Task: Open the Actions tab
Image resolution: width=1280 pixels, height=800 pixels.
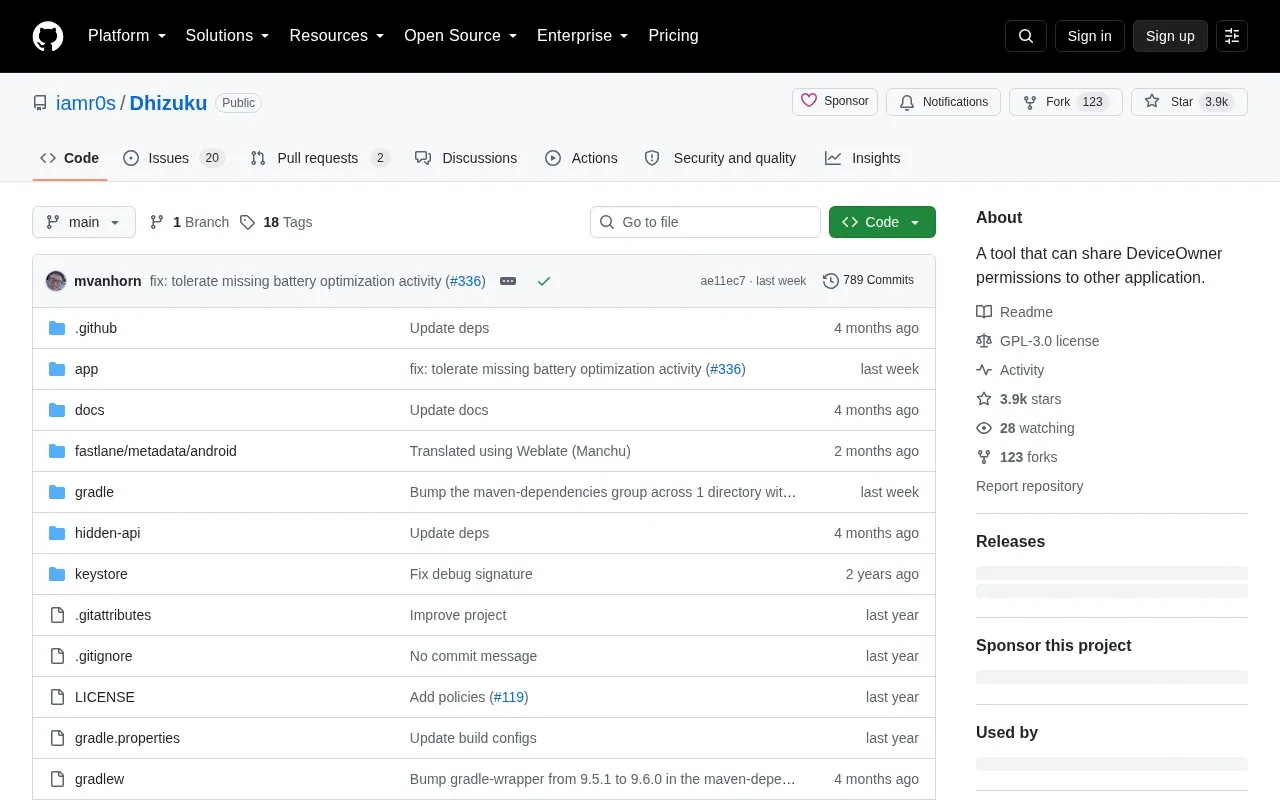Action: [581, 158]
